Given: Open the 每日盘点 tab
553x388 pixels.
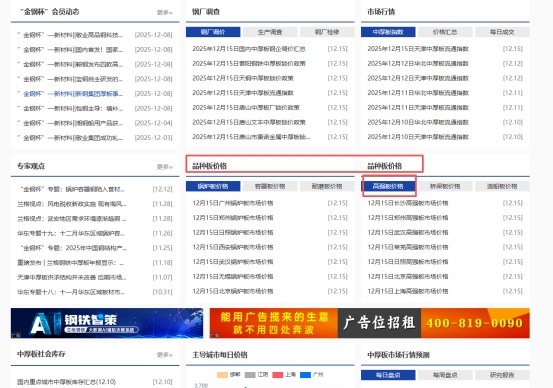Looking at the screenshot, I should click(x=388, y=375).
